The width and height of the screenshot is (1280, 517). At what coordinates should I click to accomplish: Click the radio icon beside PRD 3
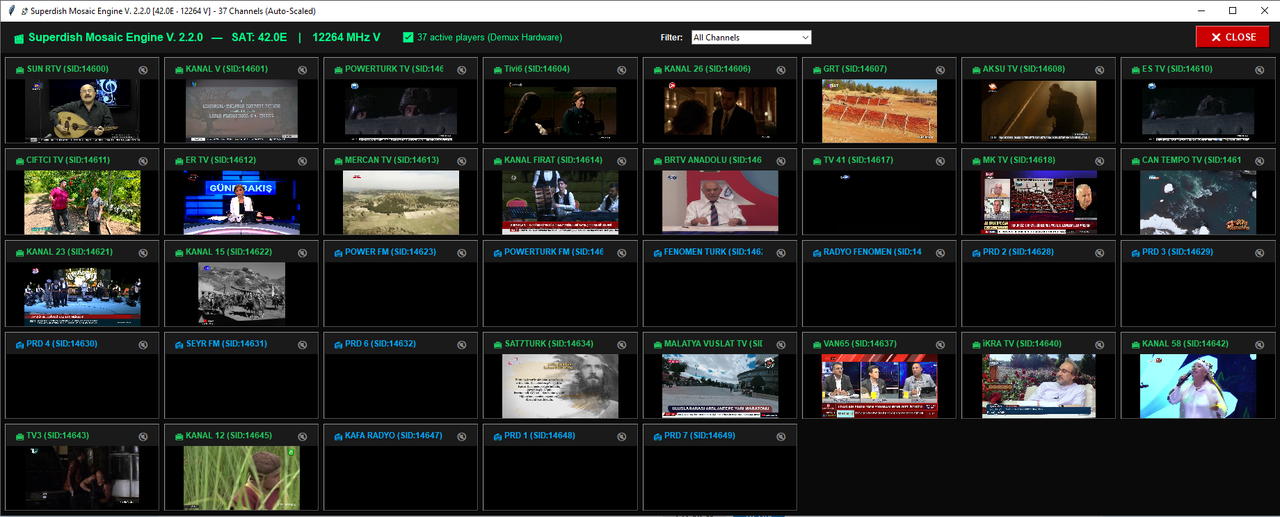coord(1135,253)
